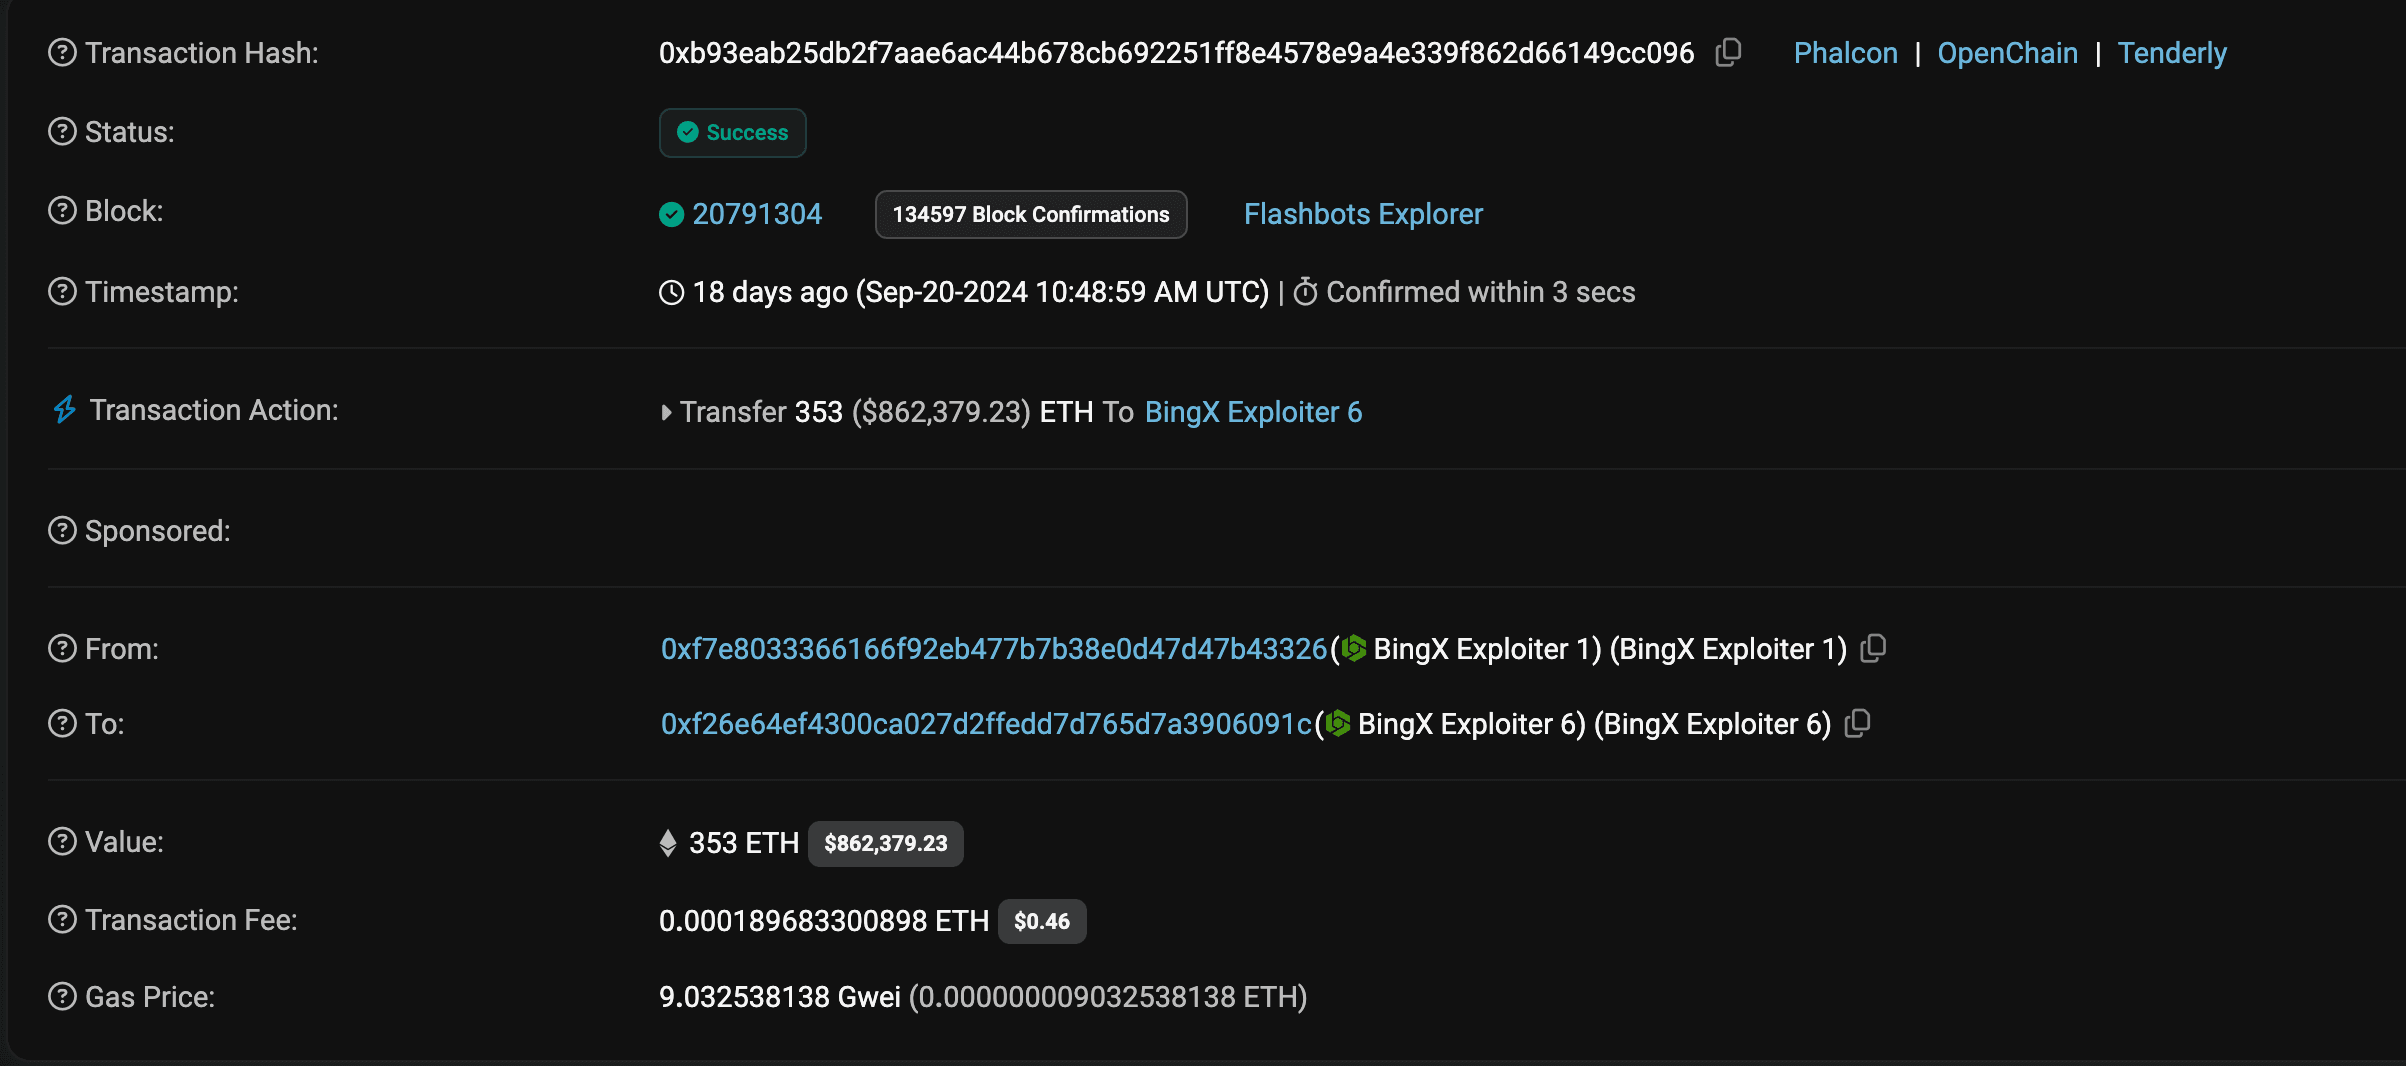Click the clock icon in Timestamp row

click(x=670, y=292)
